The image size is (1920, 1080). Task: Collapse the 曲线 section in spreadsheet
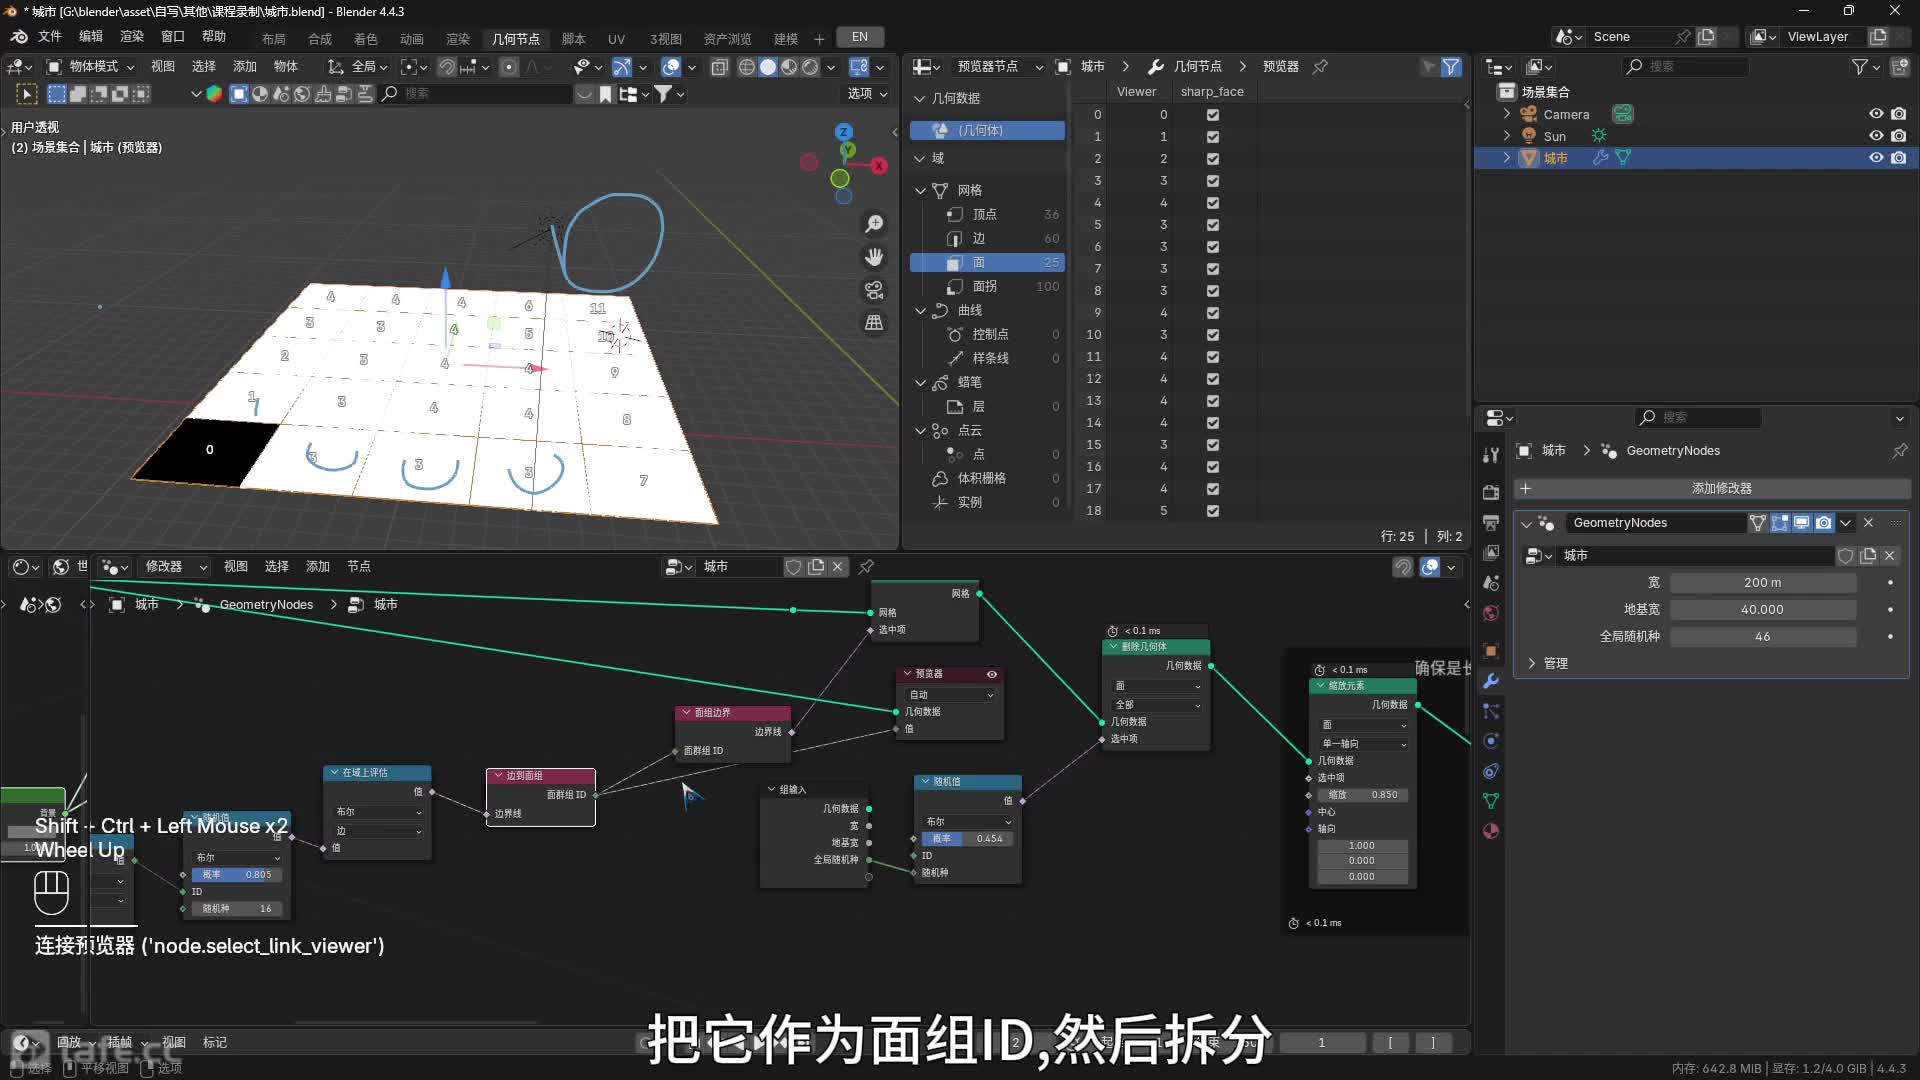click(921, 310)
